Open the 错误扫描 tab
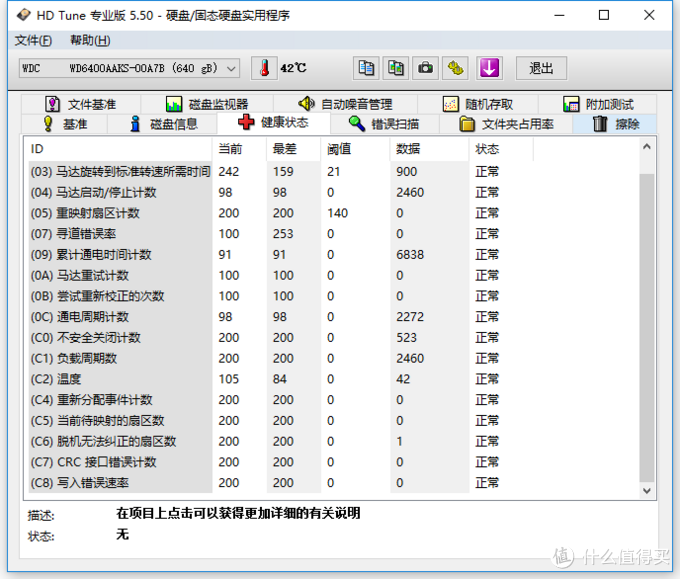680x579 pixels. pos(383,124)
